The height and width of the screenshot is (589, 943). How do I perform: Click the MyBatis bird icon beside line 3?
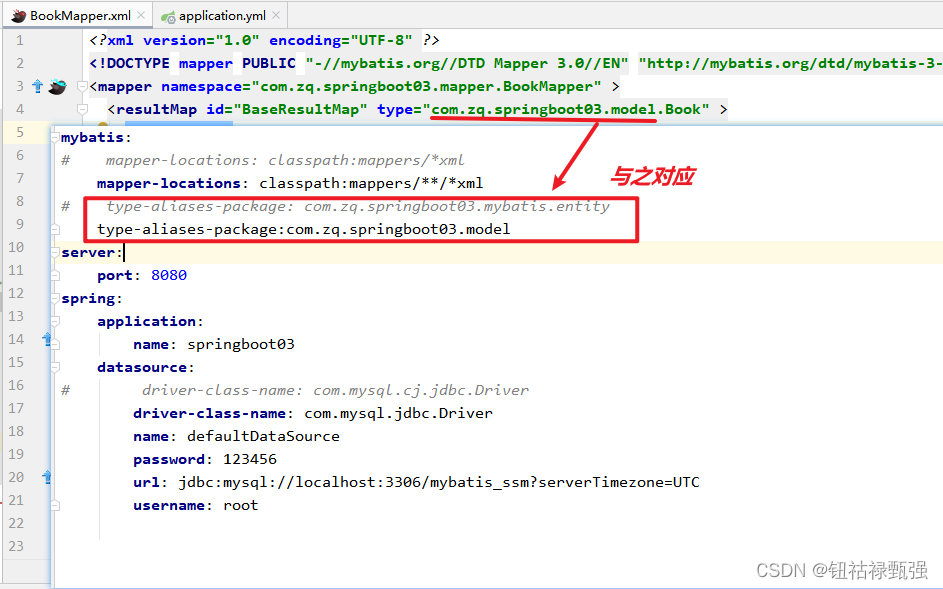pos(57,86)
